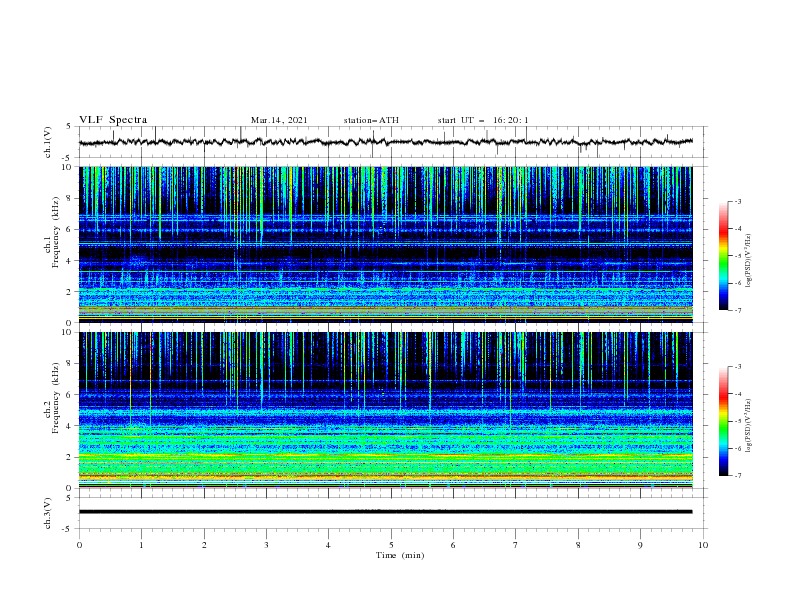Click the ch.1 Frequency (kHz) axis label

(53, 232)
